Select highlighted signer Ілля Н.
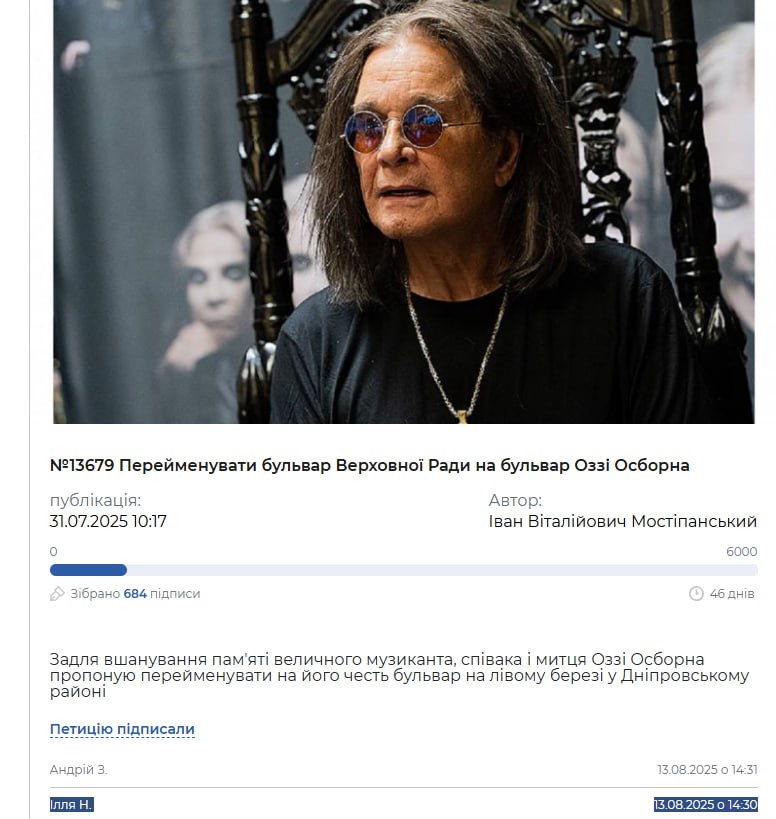This screenshot has height=819, width=776. coord(72,804)
